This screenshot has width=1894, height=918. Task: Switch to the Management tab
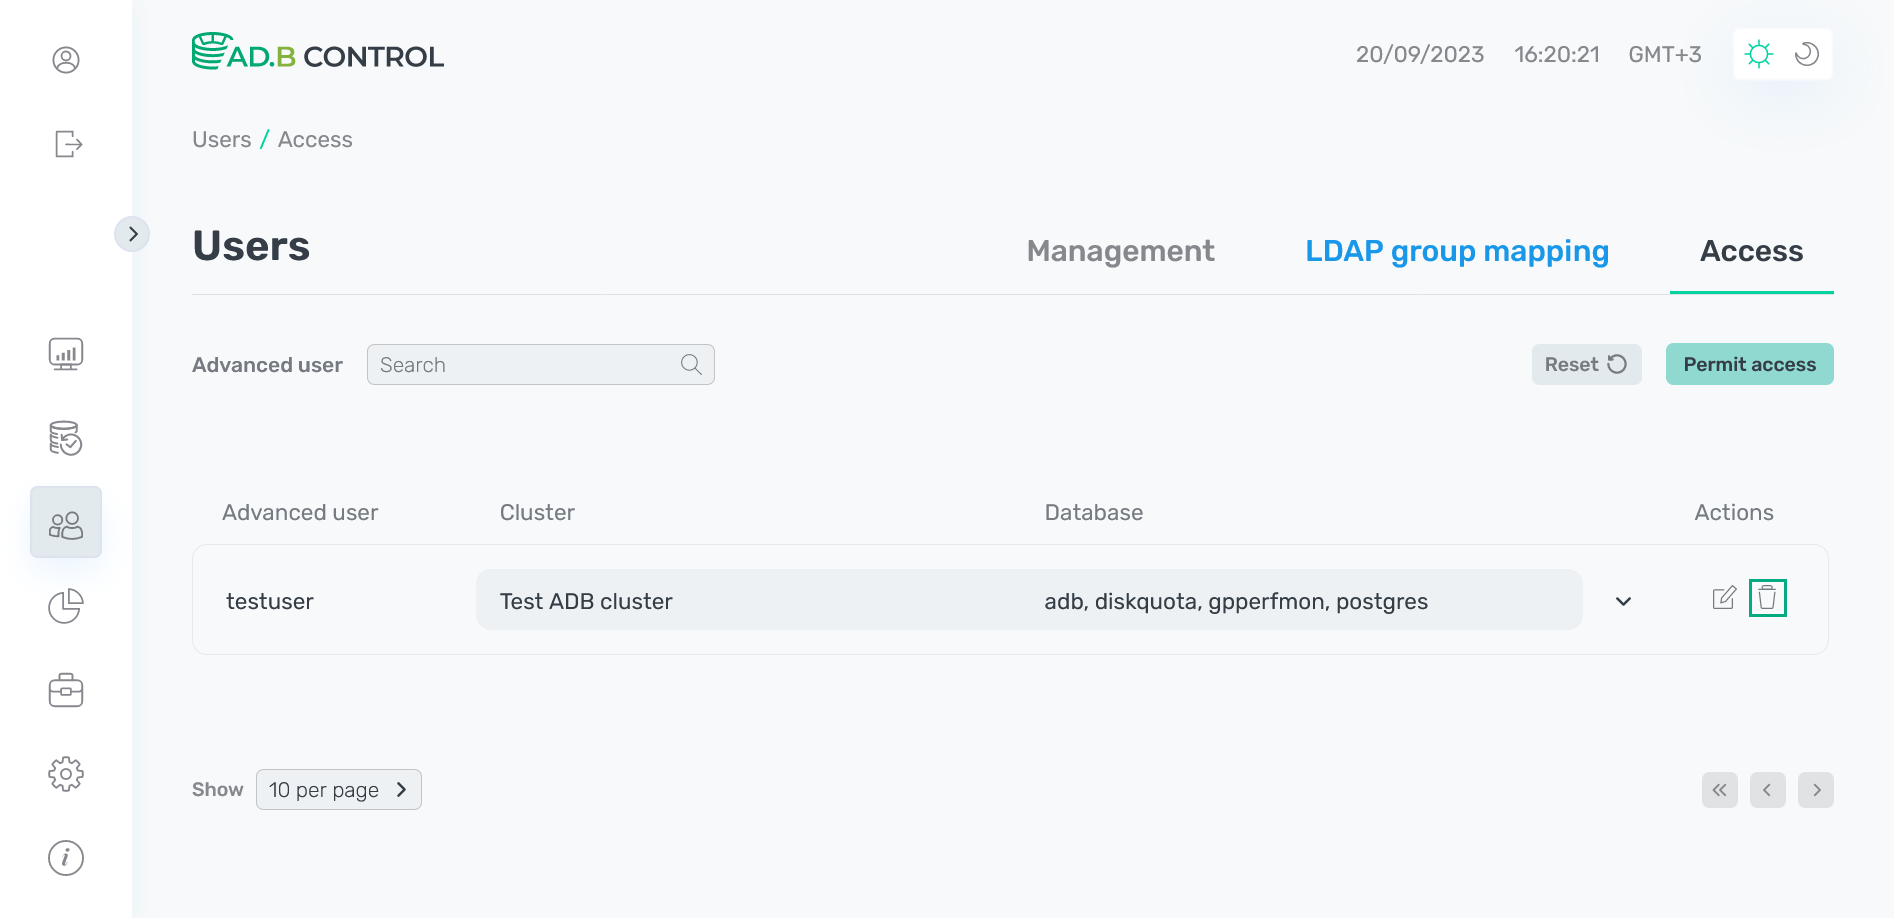1120,251
